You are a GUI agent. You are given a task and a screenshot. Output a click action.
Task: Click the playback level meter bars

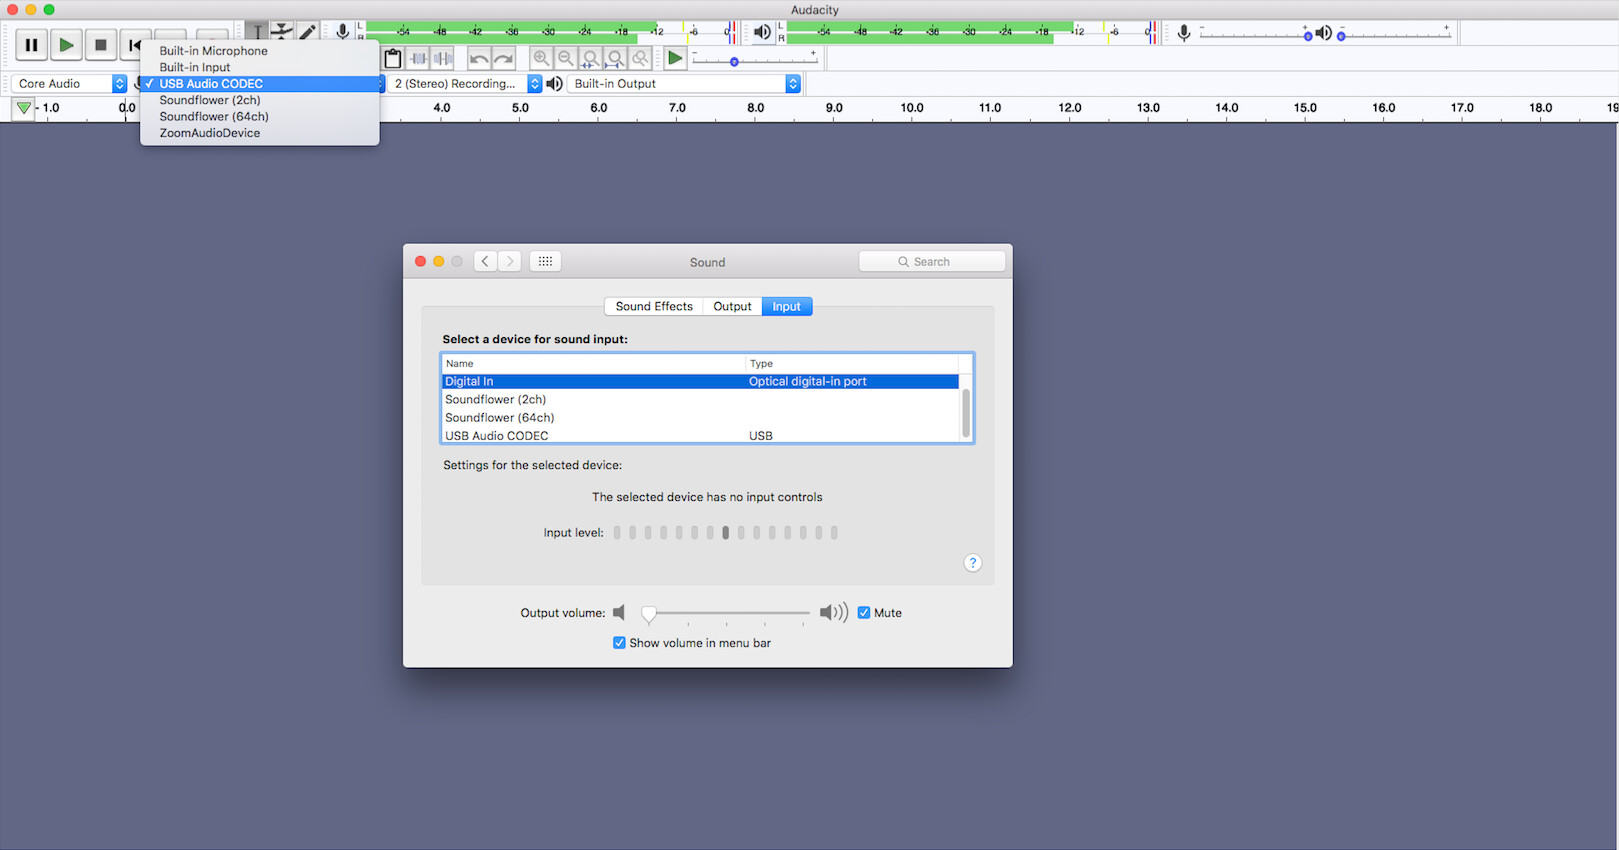[x=971, y=32]
